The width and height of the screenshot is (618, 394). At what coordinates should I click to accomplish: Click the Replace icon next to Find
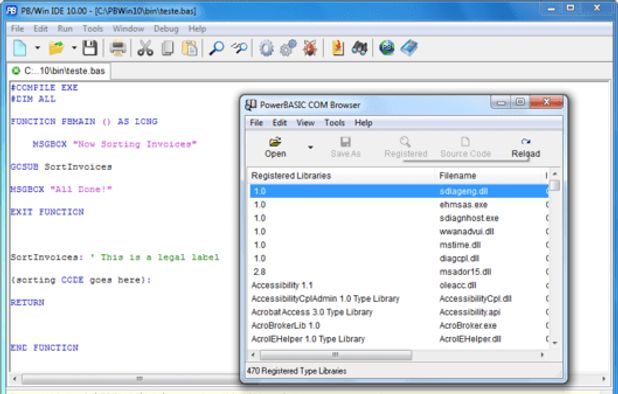click(239, 48)
